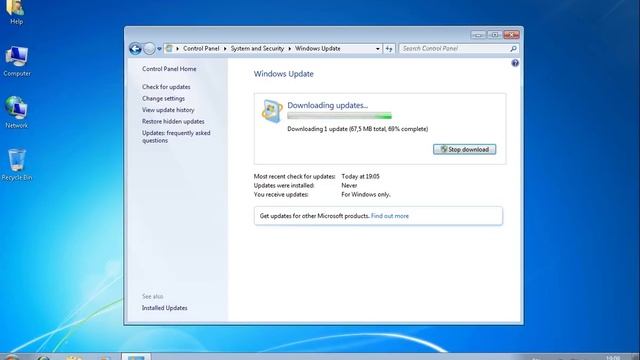Click the Find out more link

390,216
